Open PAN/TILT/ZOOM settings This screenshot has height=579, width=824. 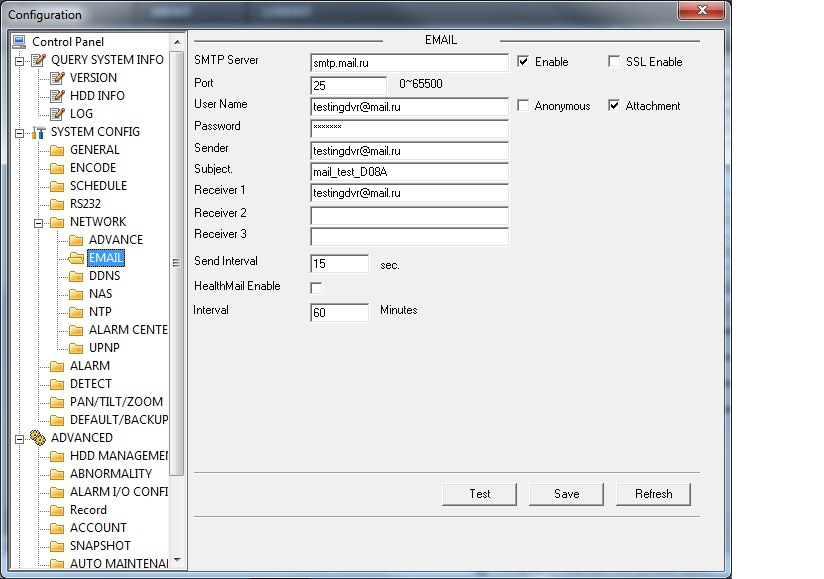[116, 402]
